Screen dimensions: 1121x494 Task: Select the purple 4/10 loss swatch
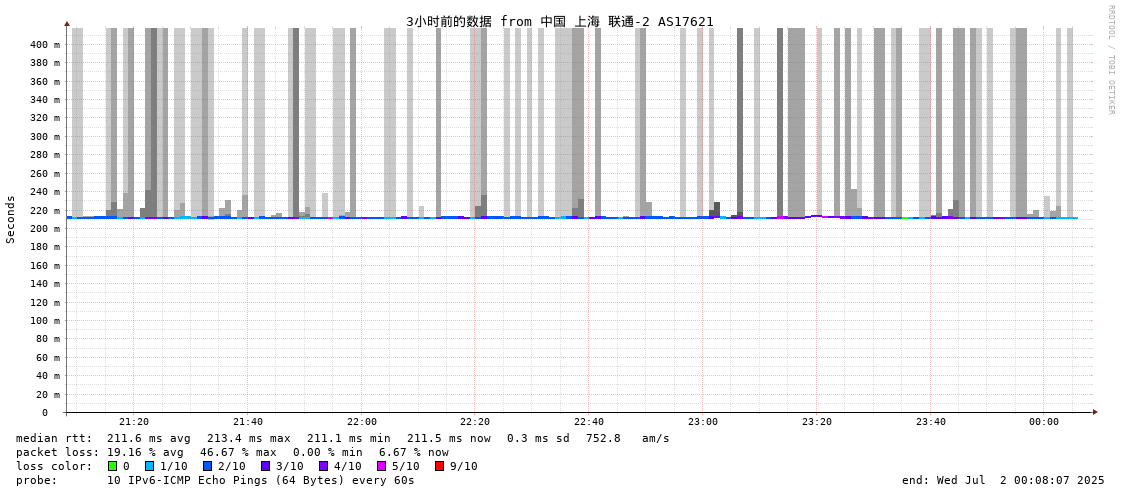[x=323, y=466]
